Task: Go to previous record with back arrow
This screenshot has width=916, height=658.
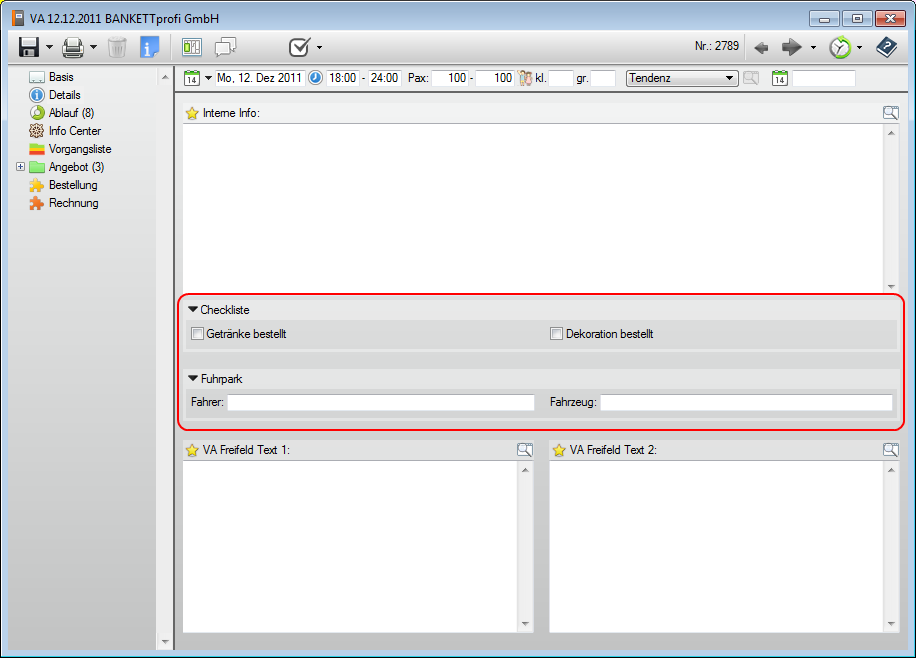Action: click(761, 47)
